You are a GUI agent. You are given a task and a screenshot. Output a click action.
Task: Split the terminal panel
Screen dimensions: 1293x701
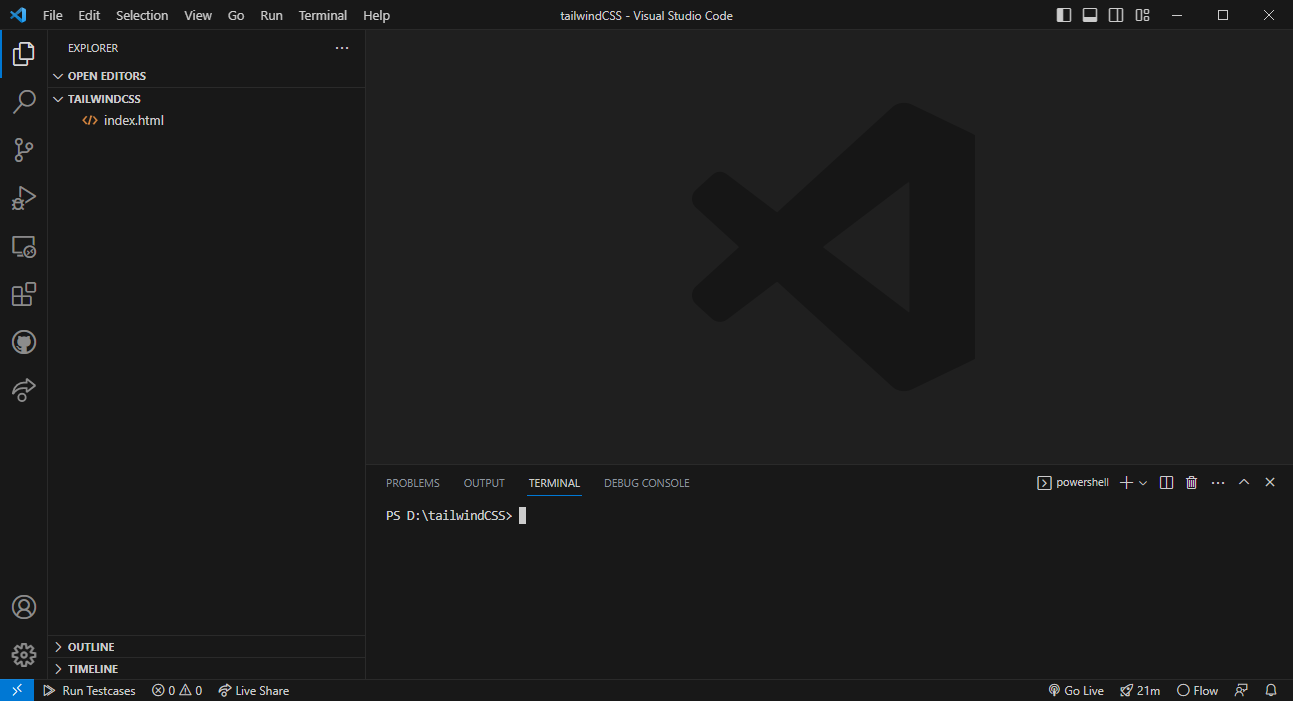(1166, 483)
